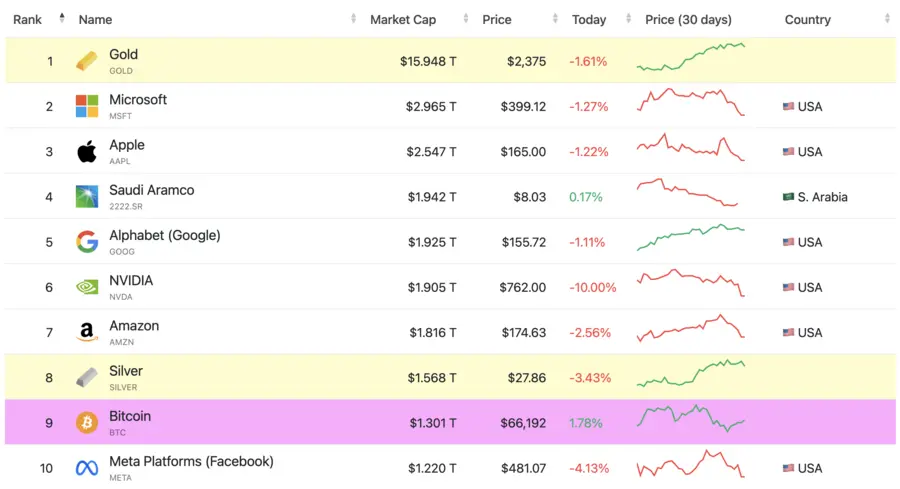Click the 1.78% today change value

(585, 424)
